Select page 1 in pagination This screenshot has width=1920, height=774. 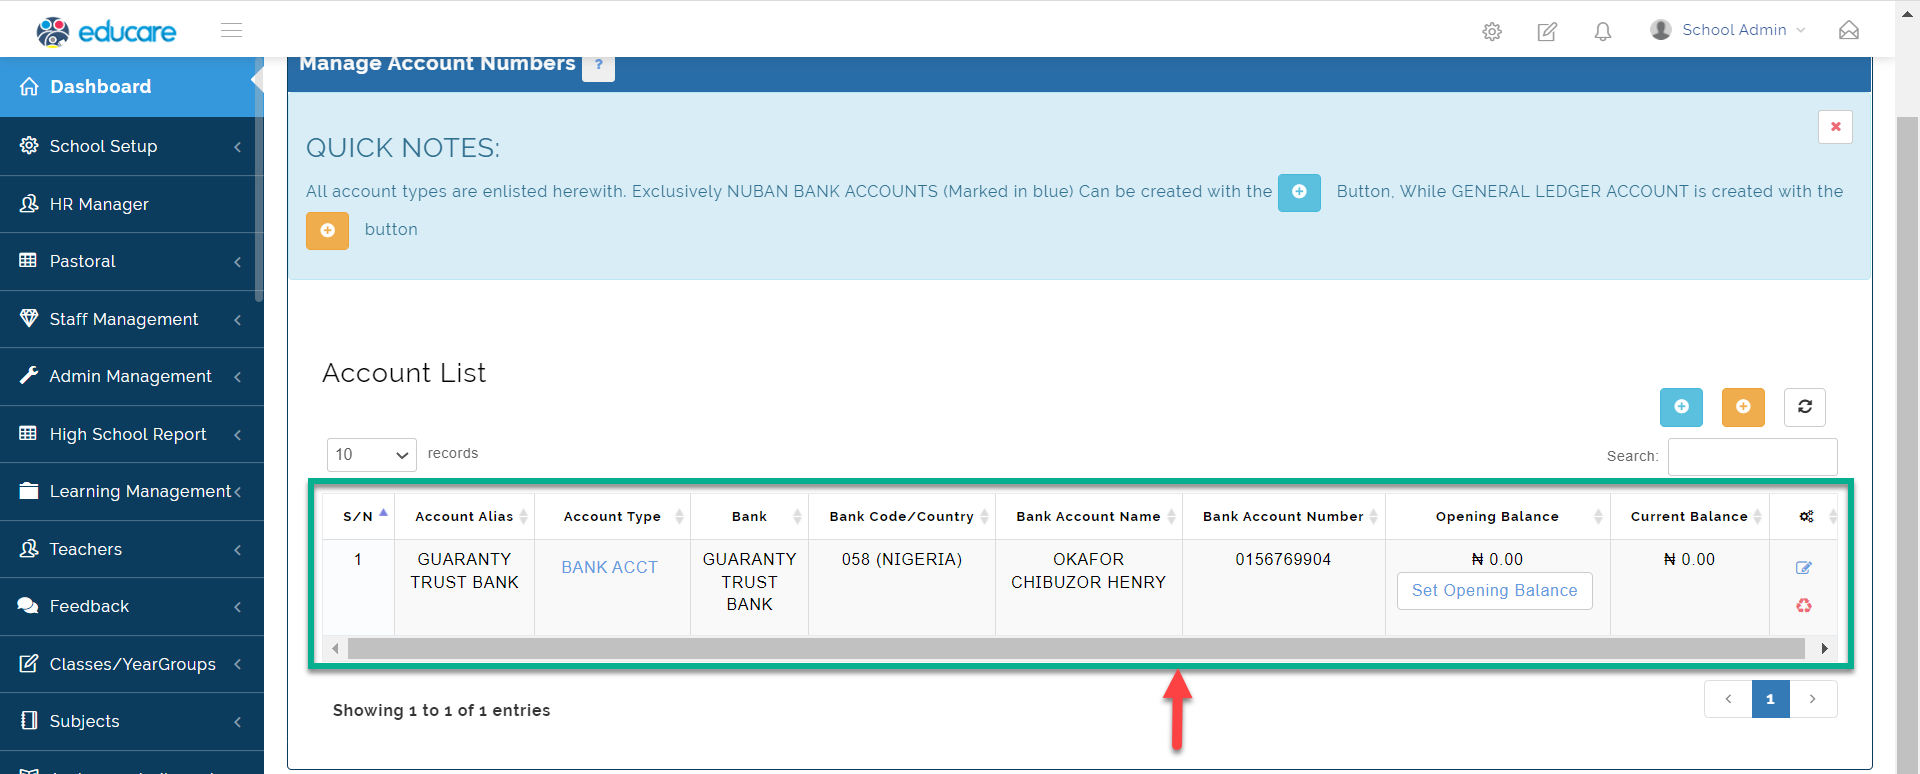point(1770,699)
